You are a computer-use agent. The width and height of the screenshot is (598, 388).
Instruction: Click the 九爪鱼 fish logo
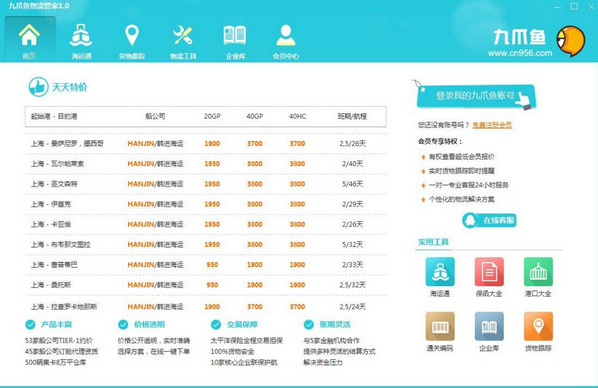(571, 40)
